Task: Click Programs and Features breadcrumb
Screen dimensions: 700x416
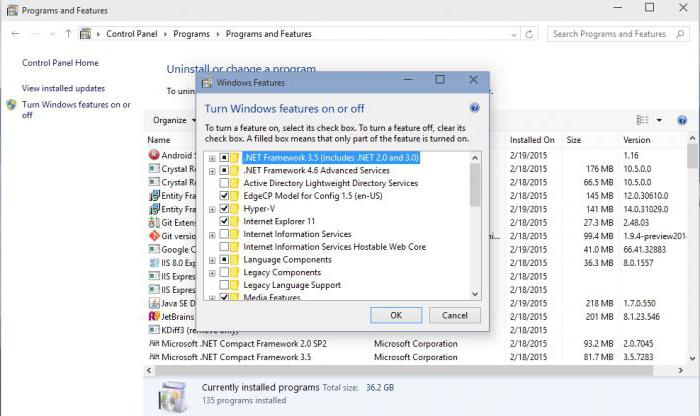Action: tap(268, 34)
